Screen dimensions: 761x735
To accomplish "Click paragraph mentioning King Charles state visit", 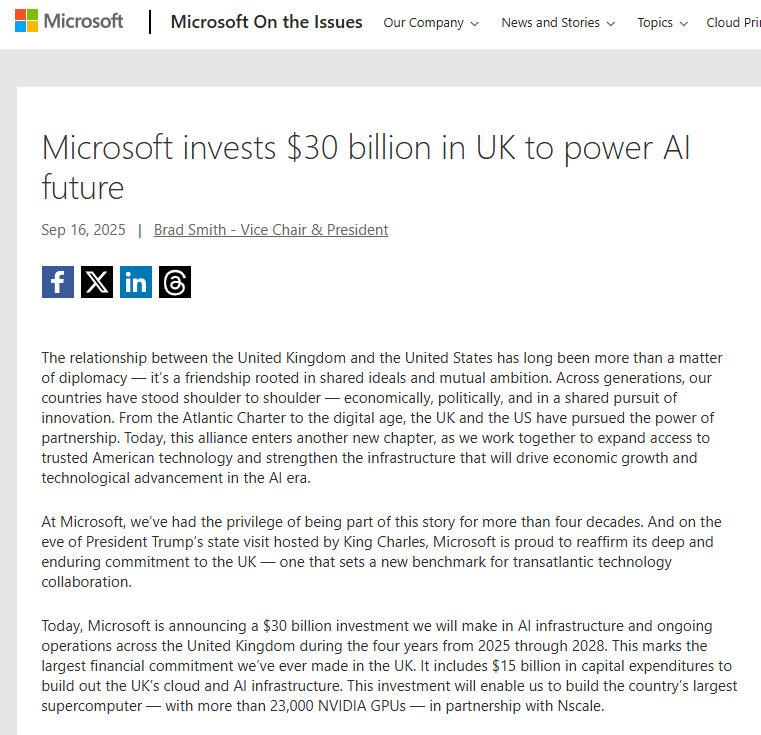I will click(380, 552).
